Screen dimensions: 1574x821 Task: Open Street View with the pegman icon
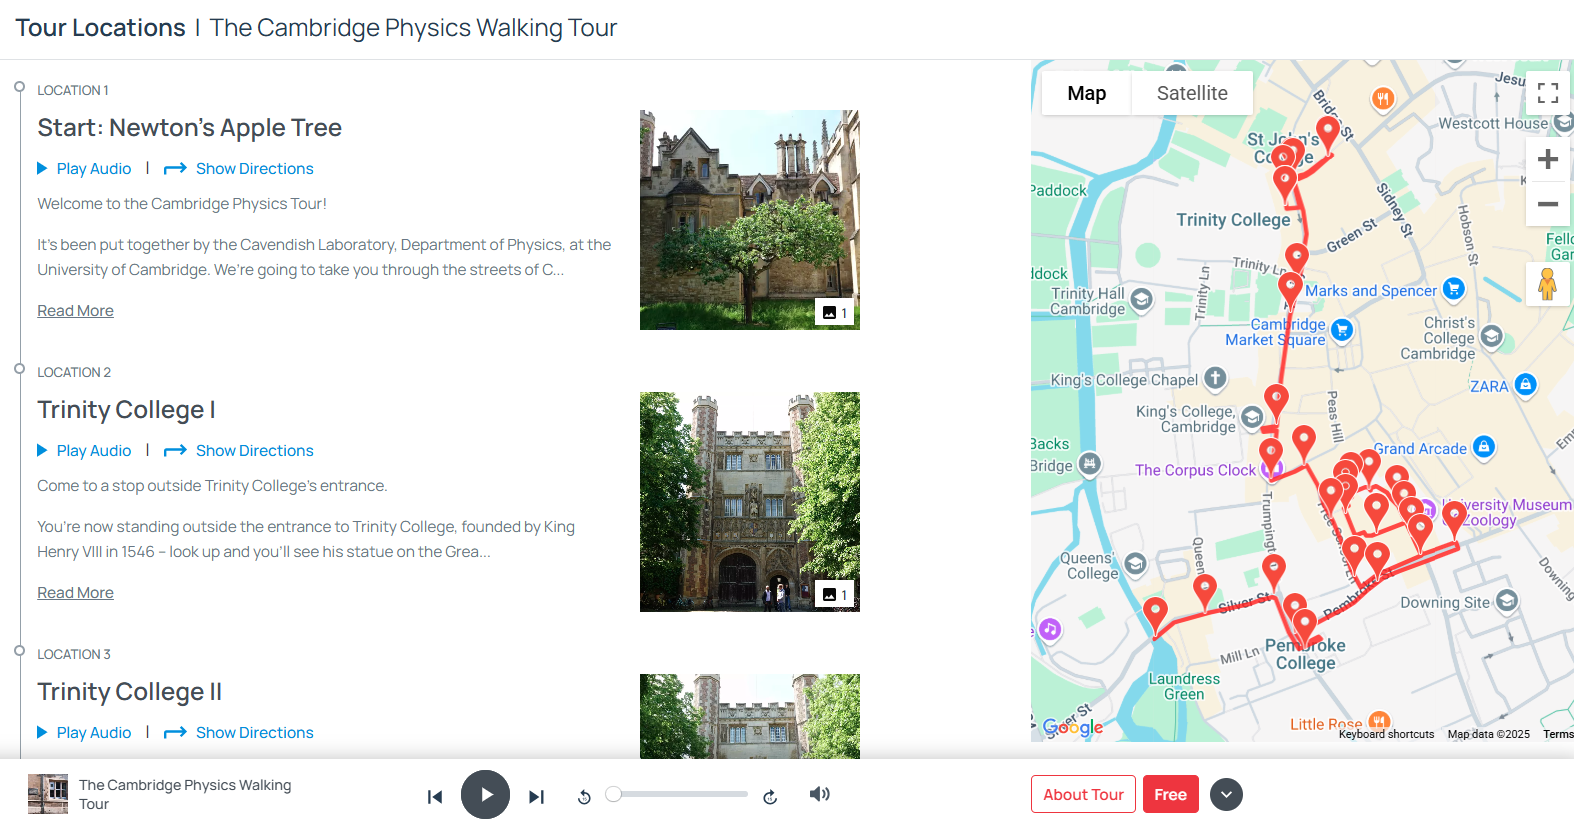click(1547, 283)
